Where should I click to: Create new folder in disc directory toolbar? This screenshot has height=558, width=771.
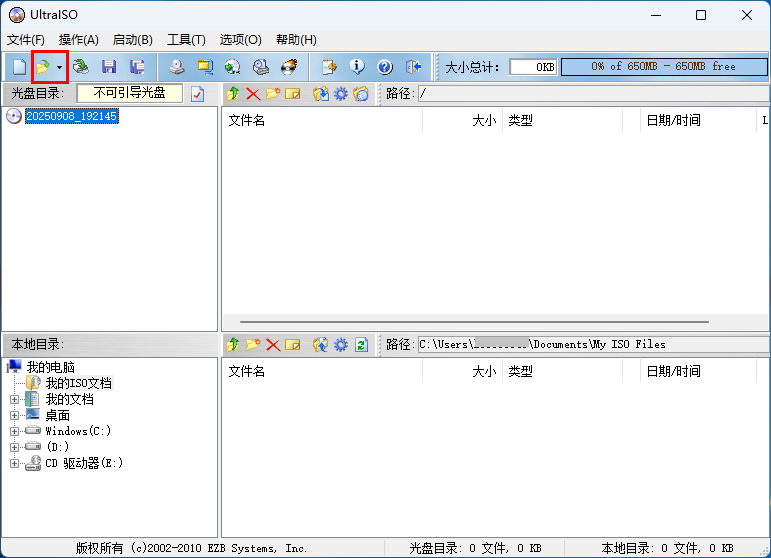coord(273,93)
